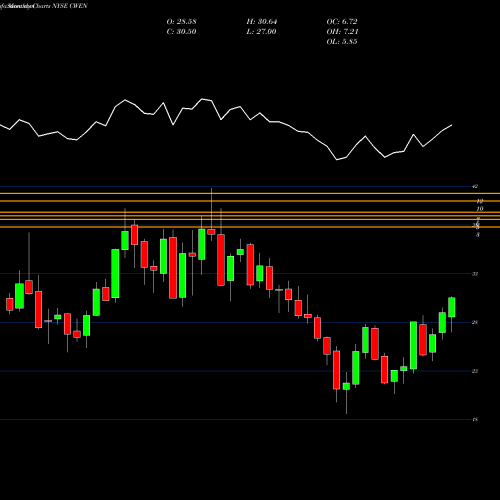Image resolution: width=500 pixels, height=500 pixels.
Task: Click the 28 price axis label
Action: point(475,322)
